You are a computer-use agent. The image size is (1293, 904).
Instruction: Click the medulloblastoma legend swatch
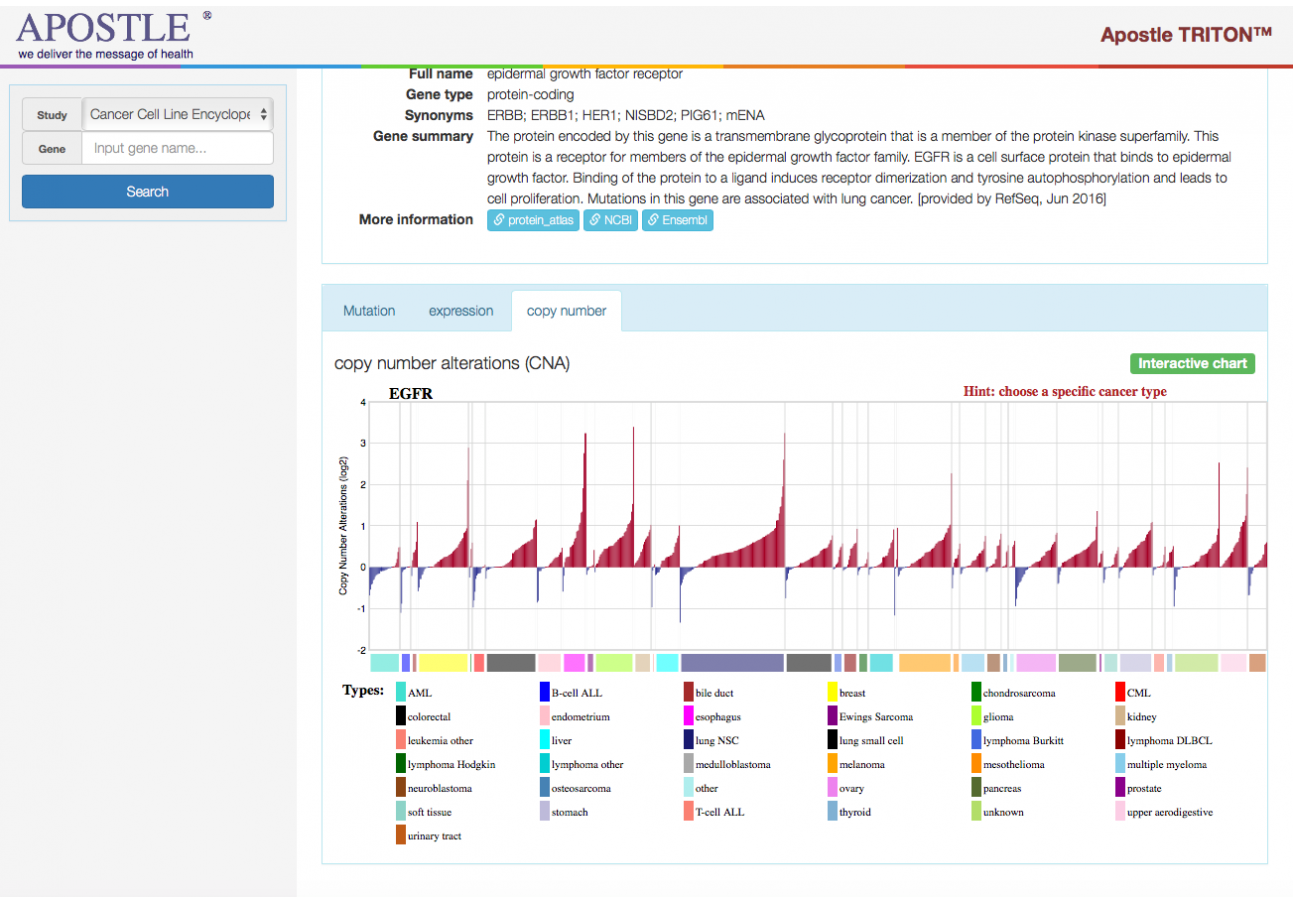(689, 764)
